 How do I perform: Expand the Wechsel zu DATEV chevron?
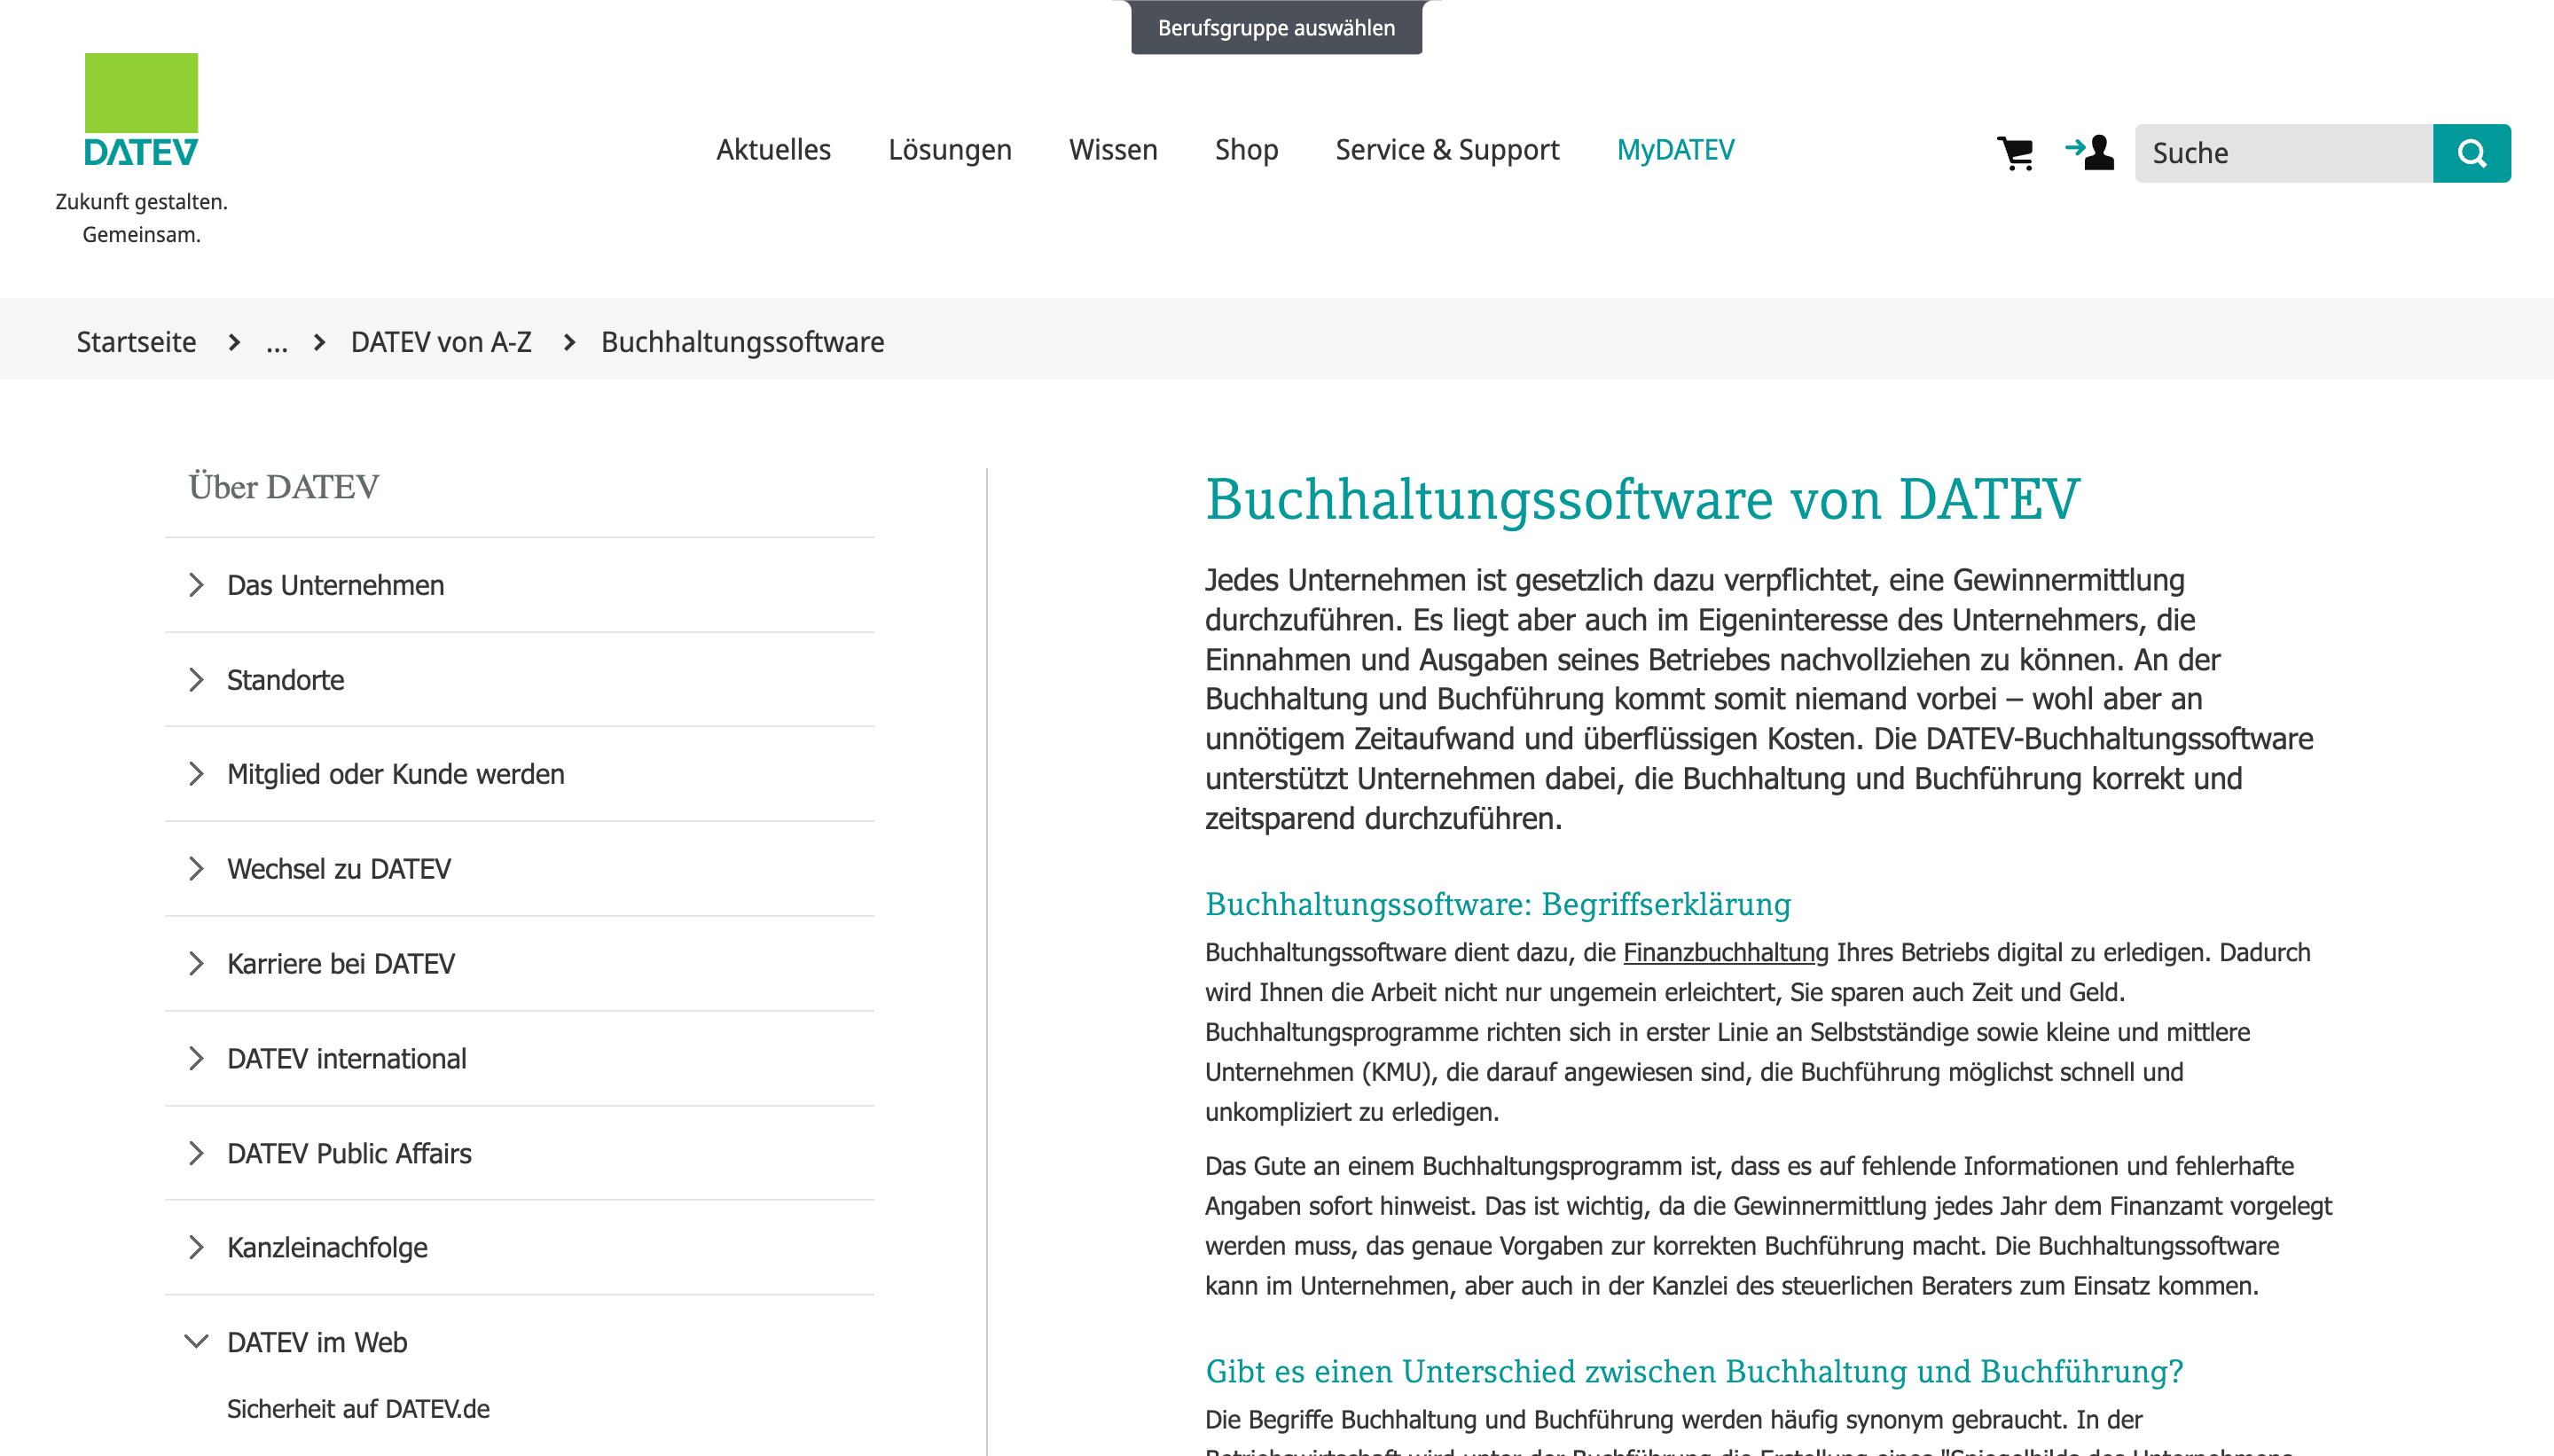click(x=196, y=869)
